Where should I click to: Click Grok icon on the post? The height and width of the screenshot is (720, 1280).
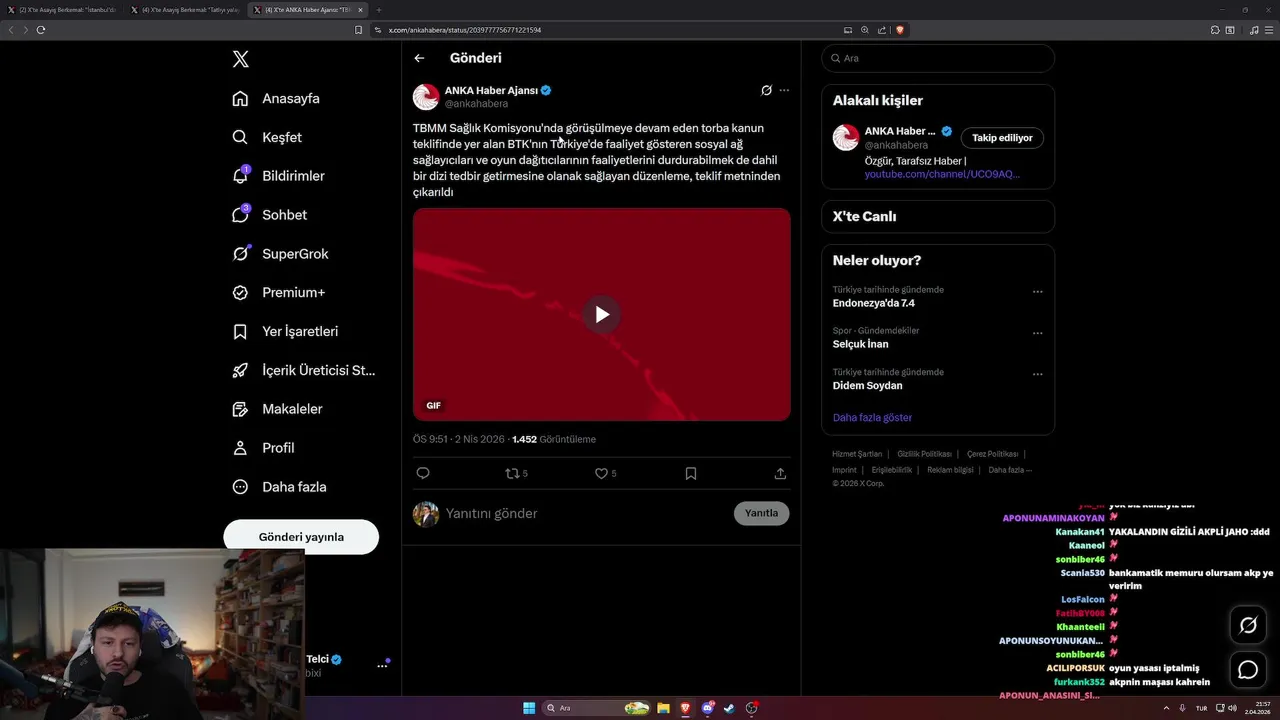pyautogui.click(x=766, y=90)
